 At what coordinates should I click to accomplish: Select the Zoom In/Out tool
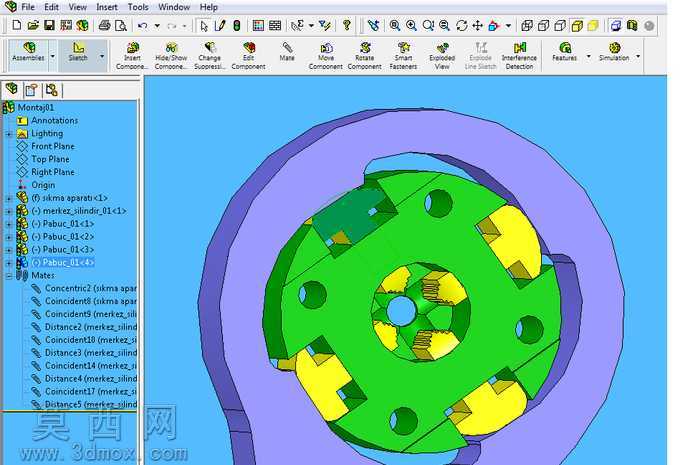click(428, 26)
